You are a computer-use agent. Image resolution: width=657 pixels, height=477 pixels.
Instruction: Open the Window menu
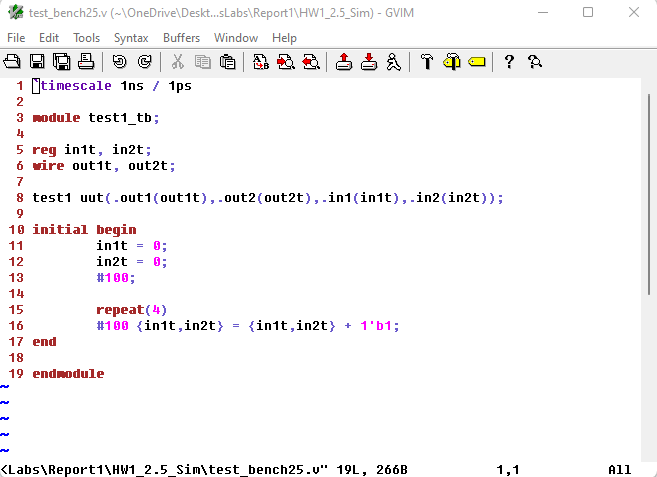pos(235,38)
